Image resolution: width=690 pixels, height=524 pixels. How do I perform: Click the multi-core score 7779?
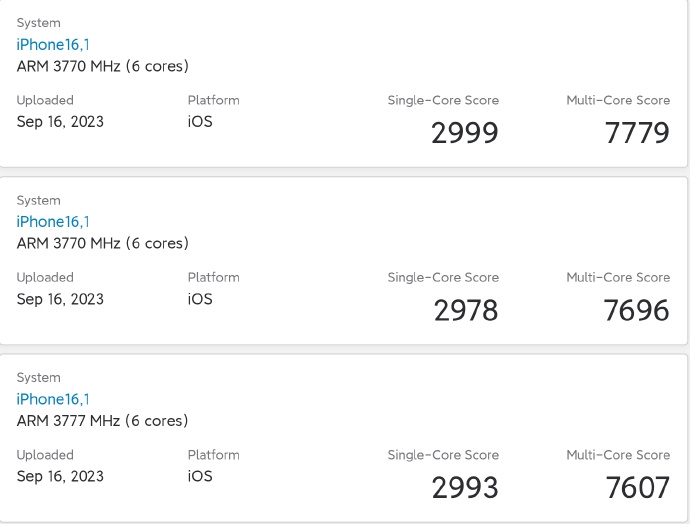[x=637, y=132]
